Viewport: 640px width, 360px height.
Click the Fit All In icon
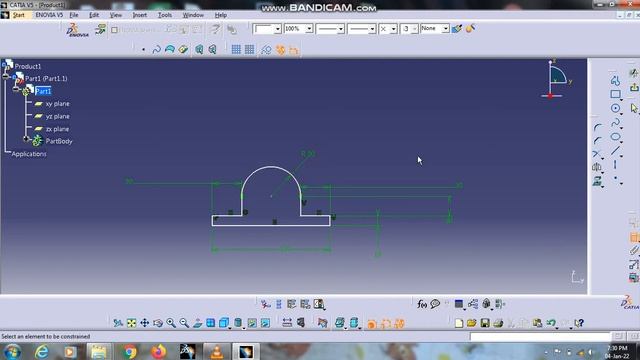(x=131, y=323)
